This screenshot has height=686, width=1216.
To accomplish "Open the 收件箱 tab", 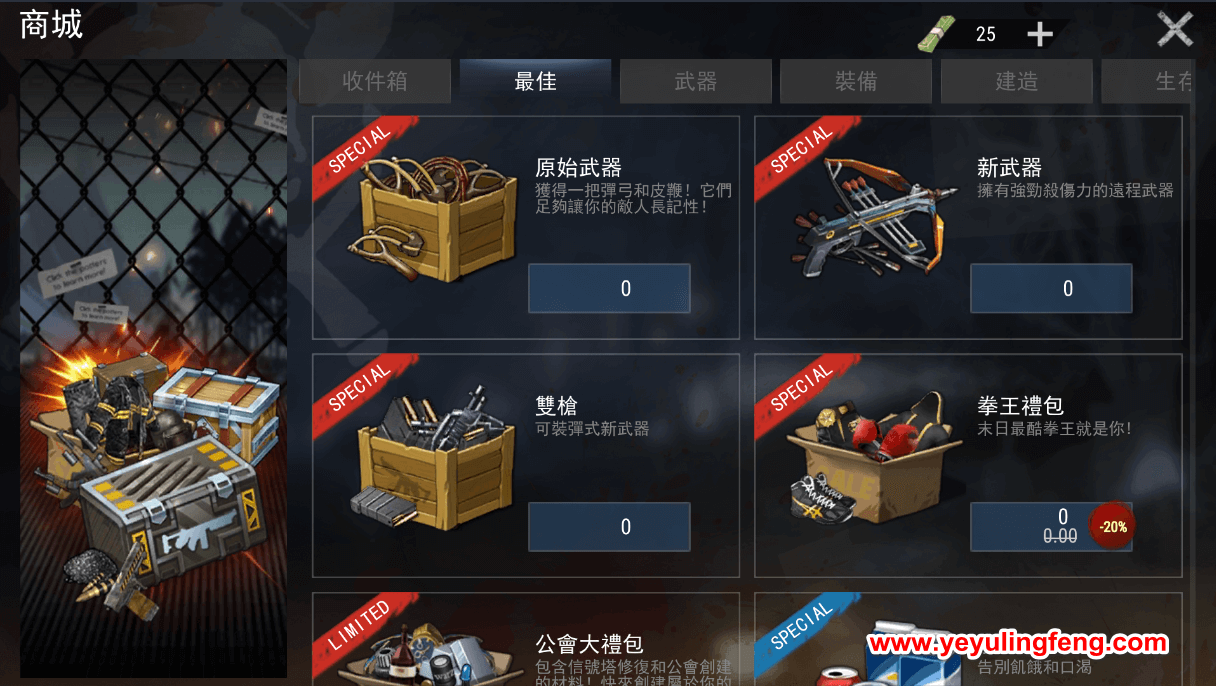I will coord(375,81).
